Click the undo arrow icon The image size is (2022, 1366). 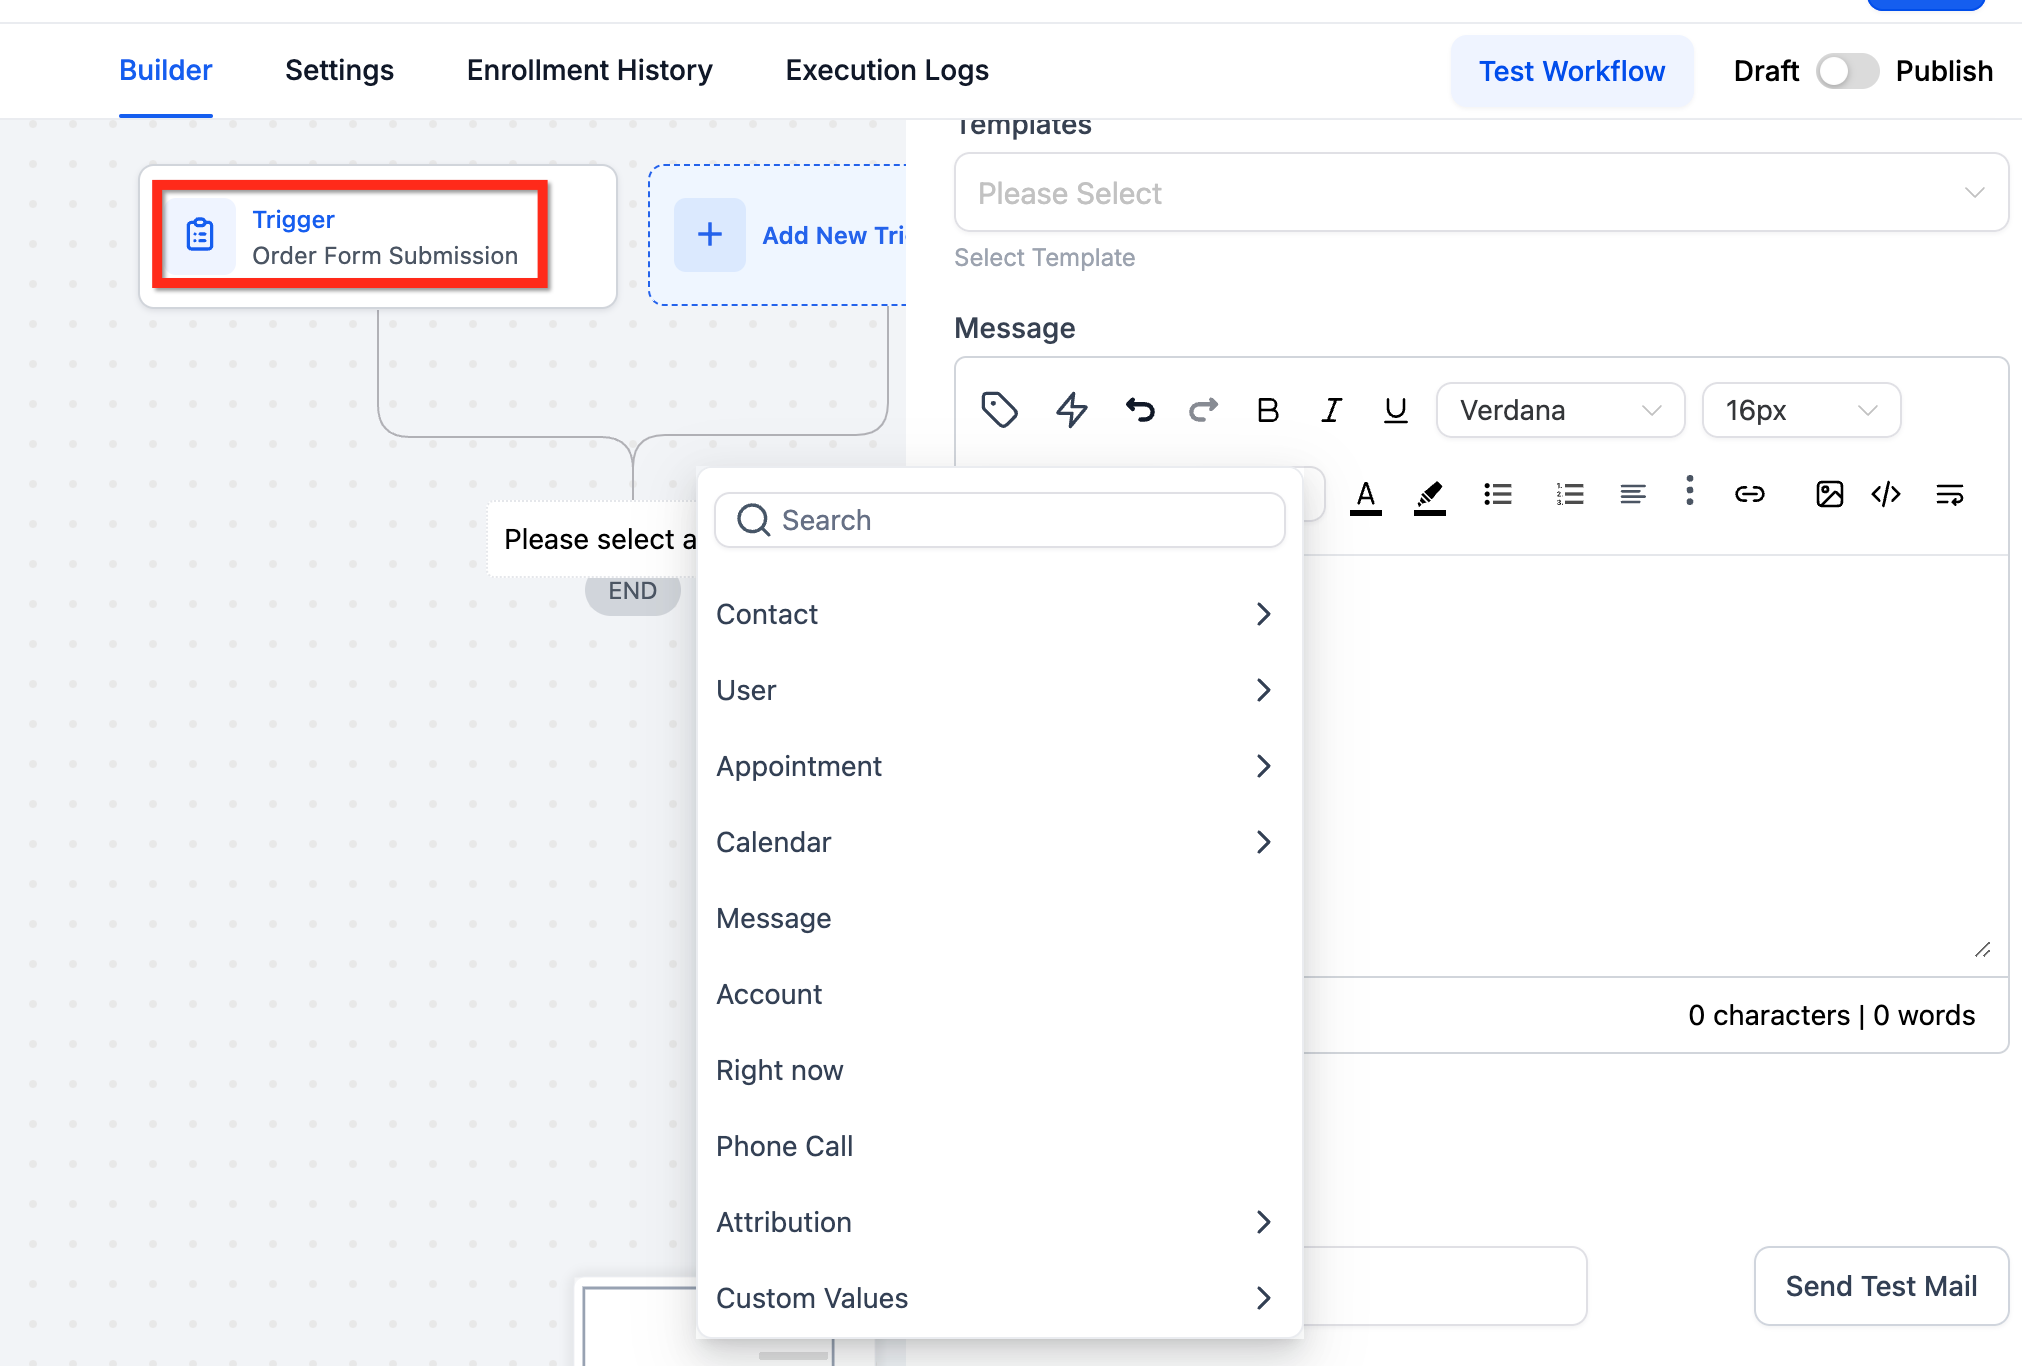point(1139,410)
